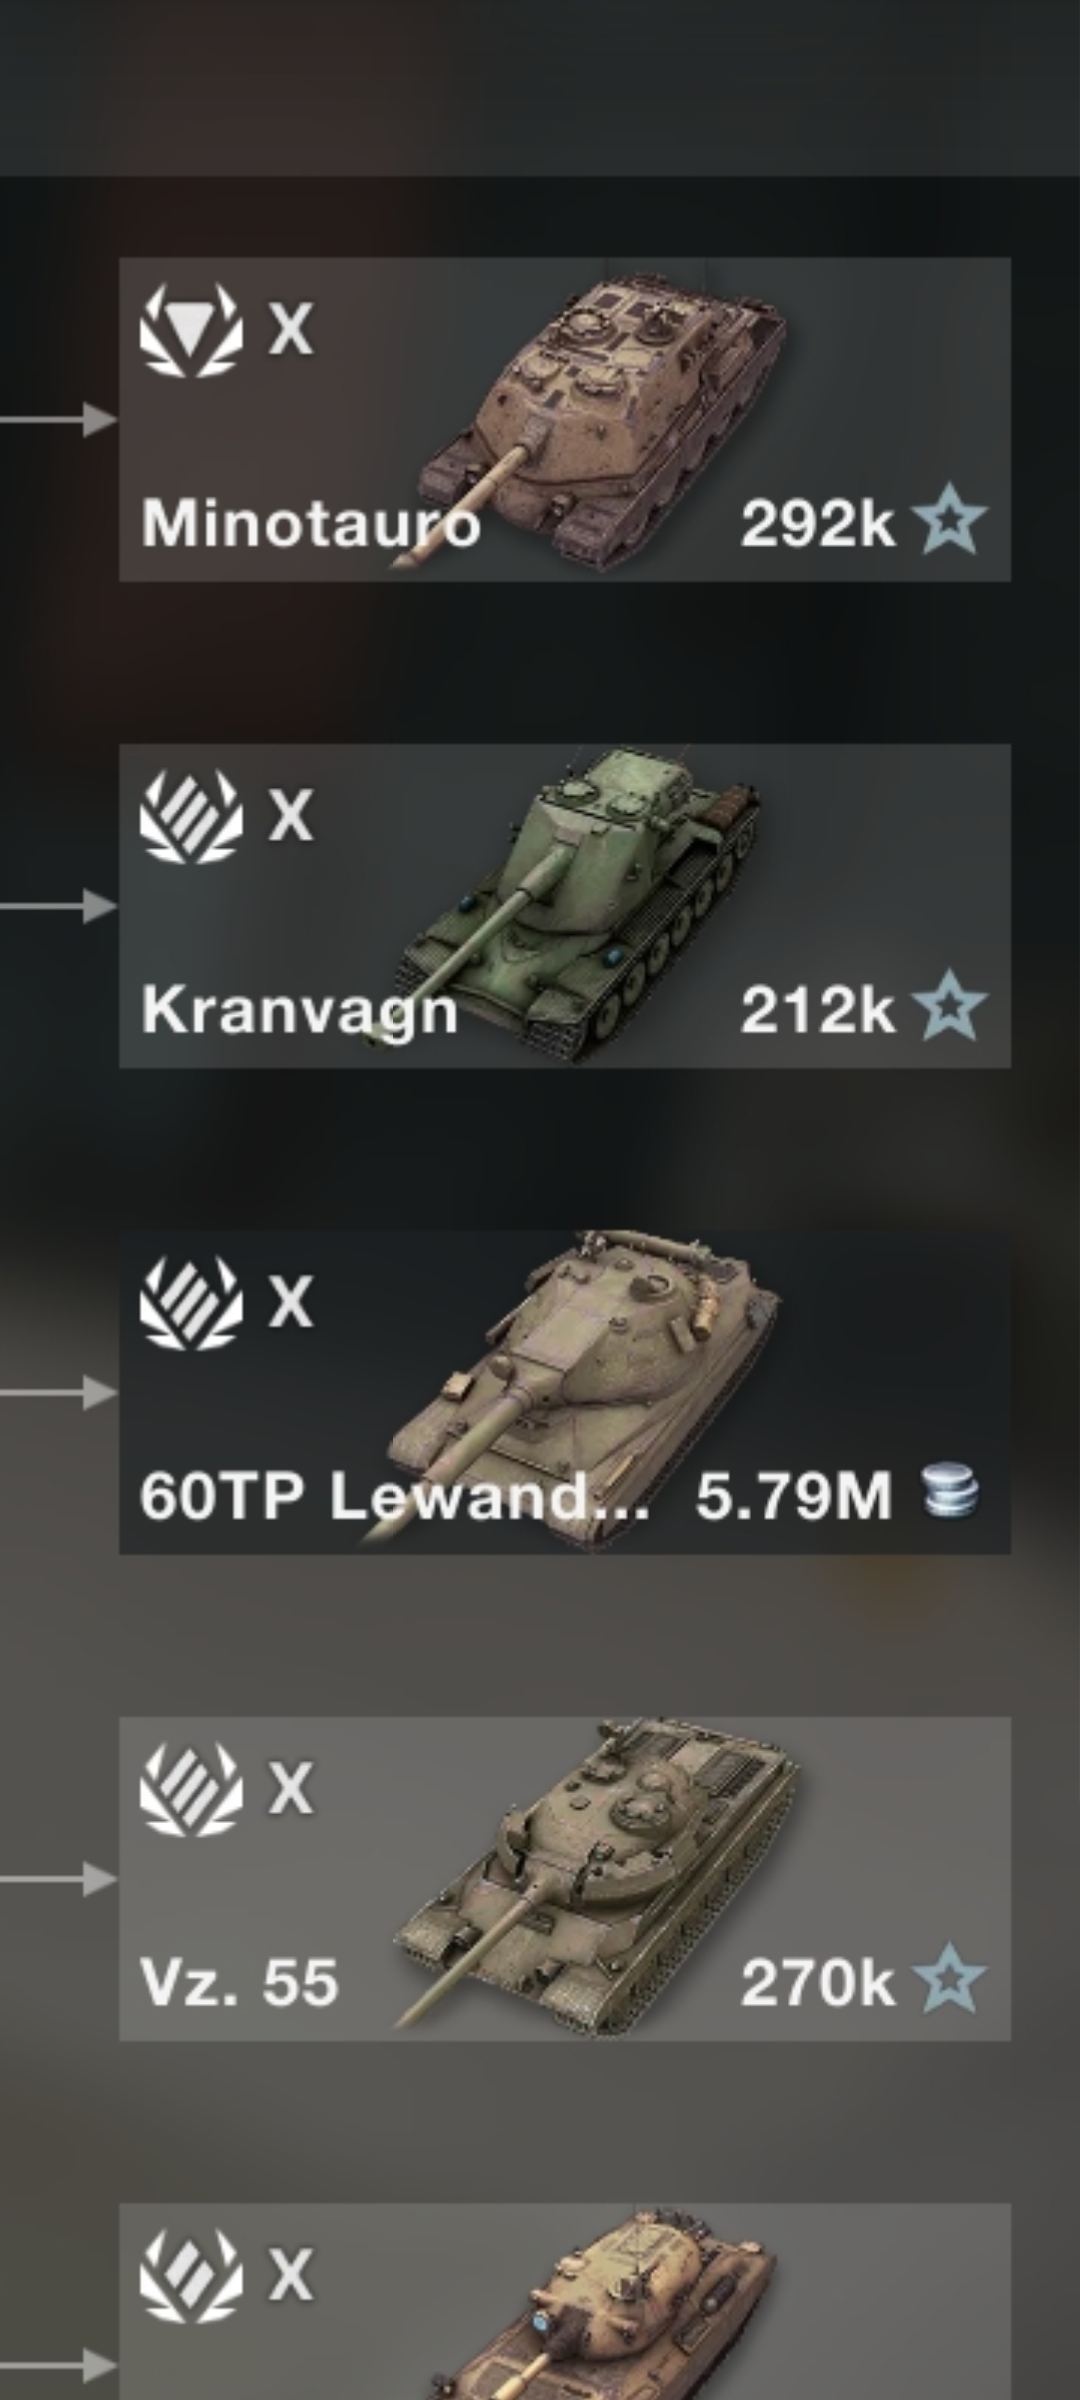The height and width of the screenshot is (2400, 1080).
Task: Click the arrow leading to the Minotauro card
Action: pos(58,419)
